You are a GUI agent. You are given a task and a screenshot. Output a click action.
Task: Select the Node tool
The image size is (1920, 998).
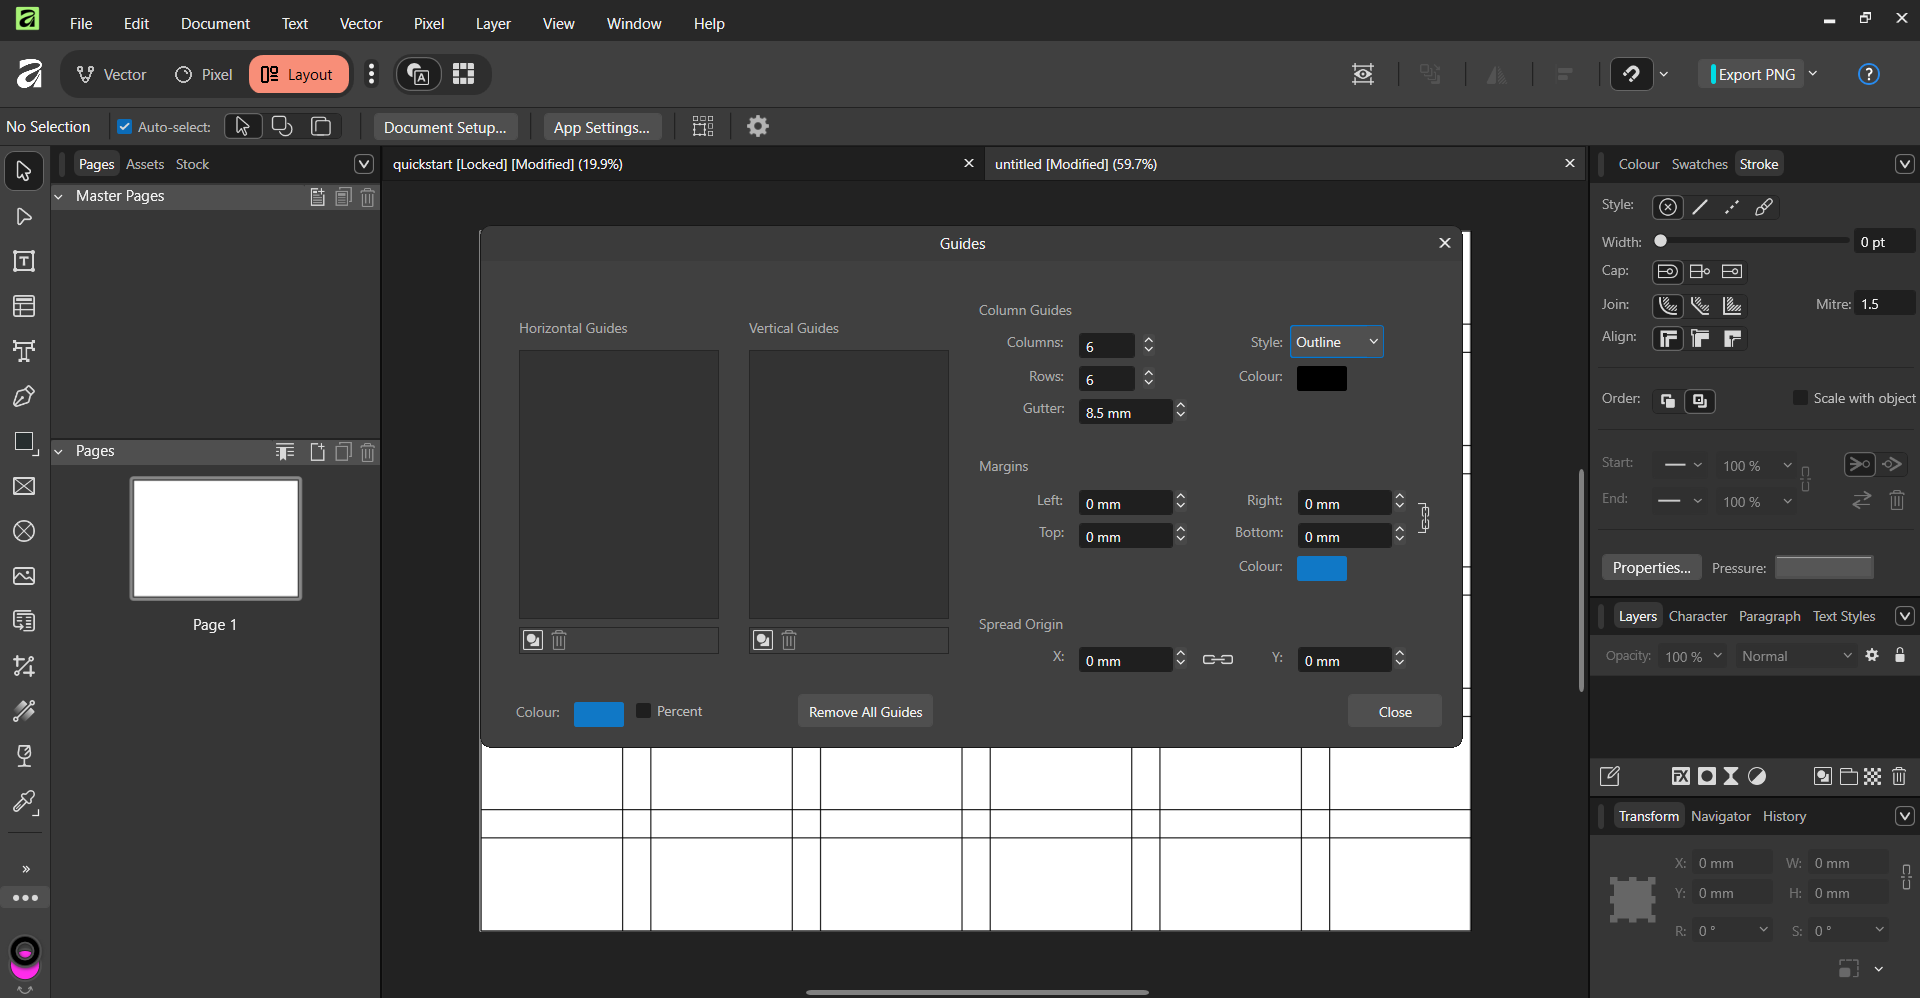[x=24, y=217]
